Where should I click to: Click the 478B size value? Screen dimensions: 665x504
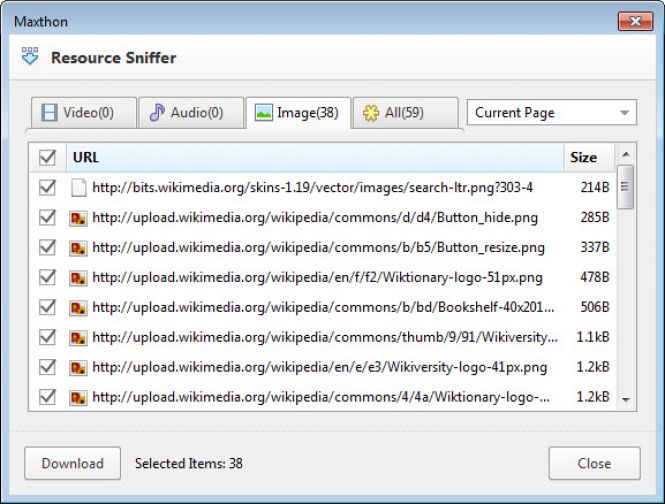click(x=595, y=277)
